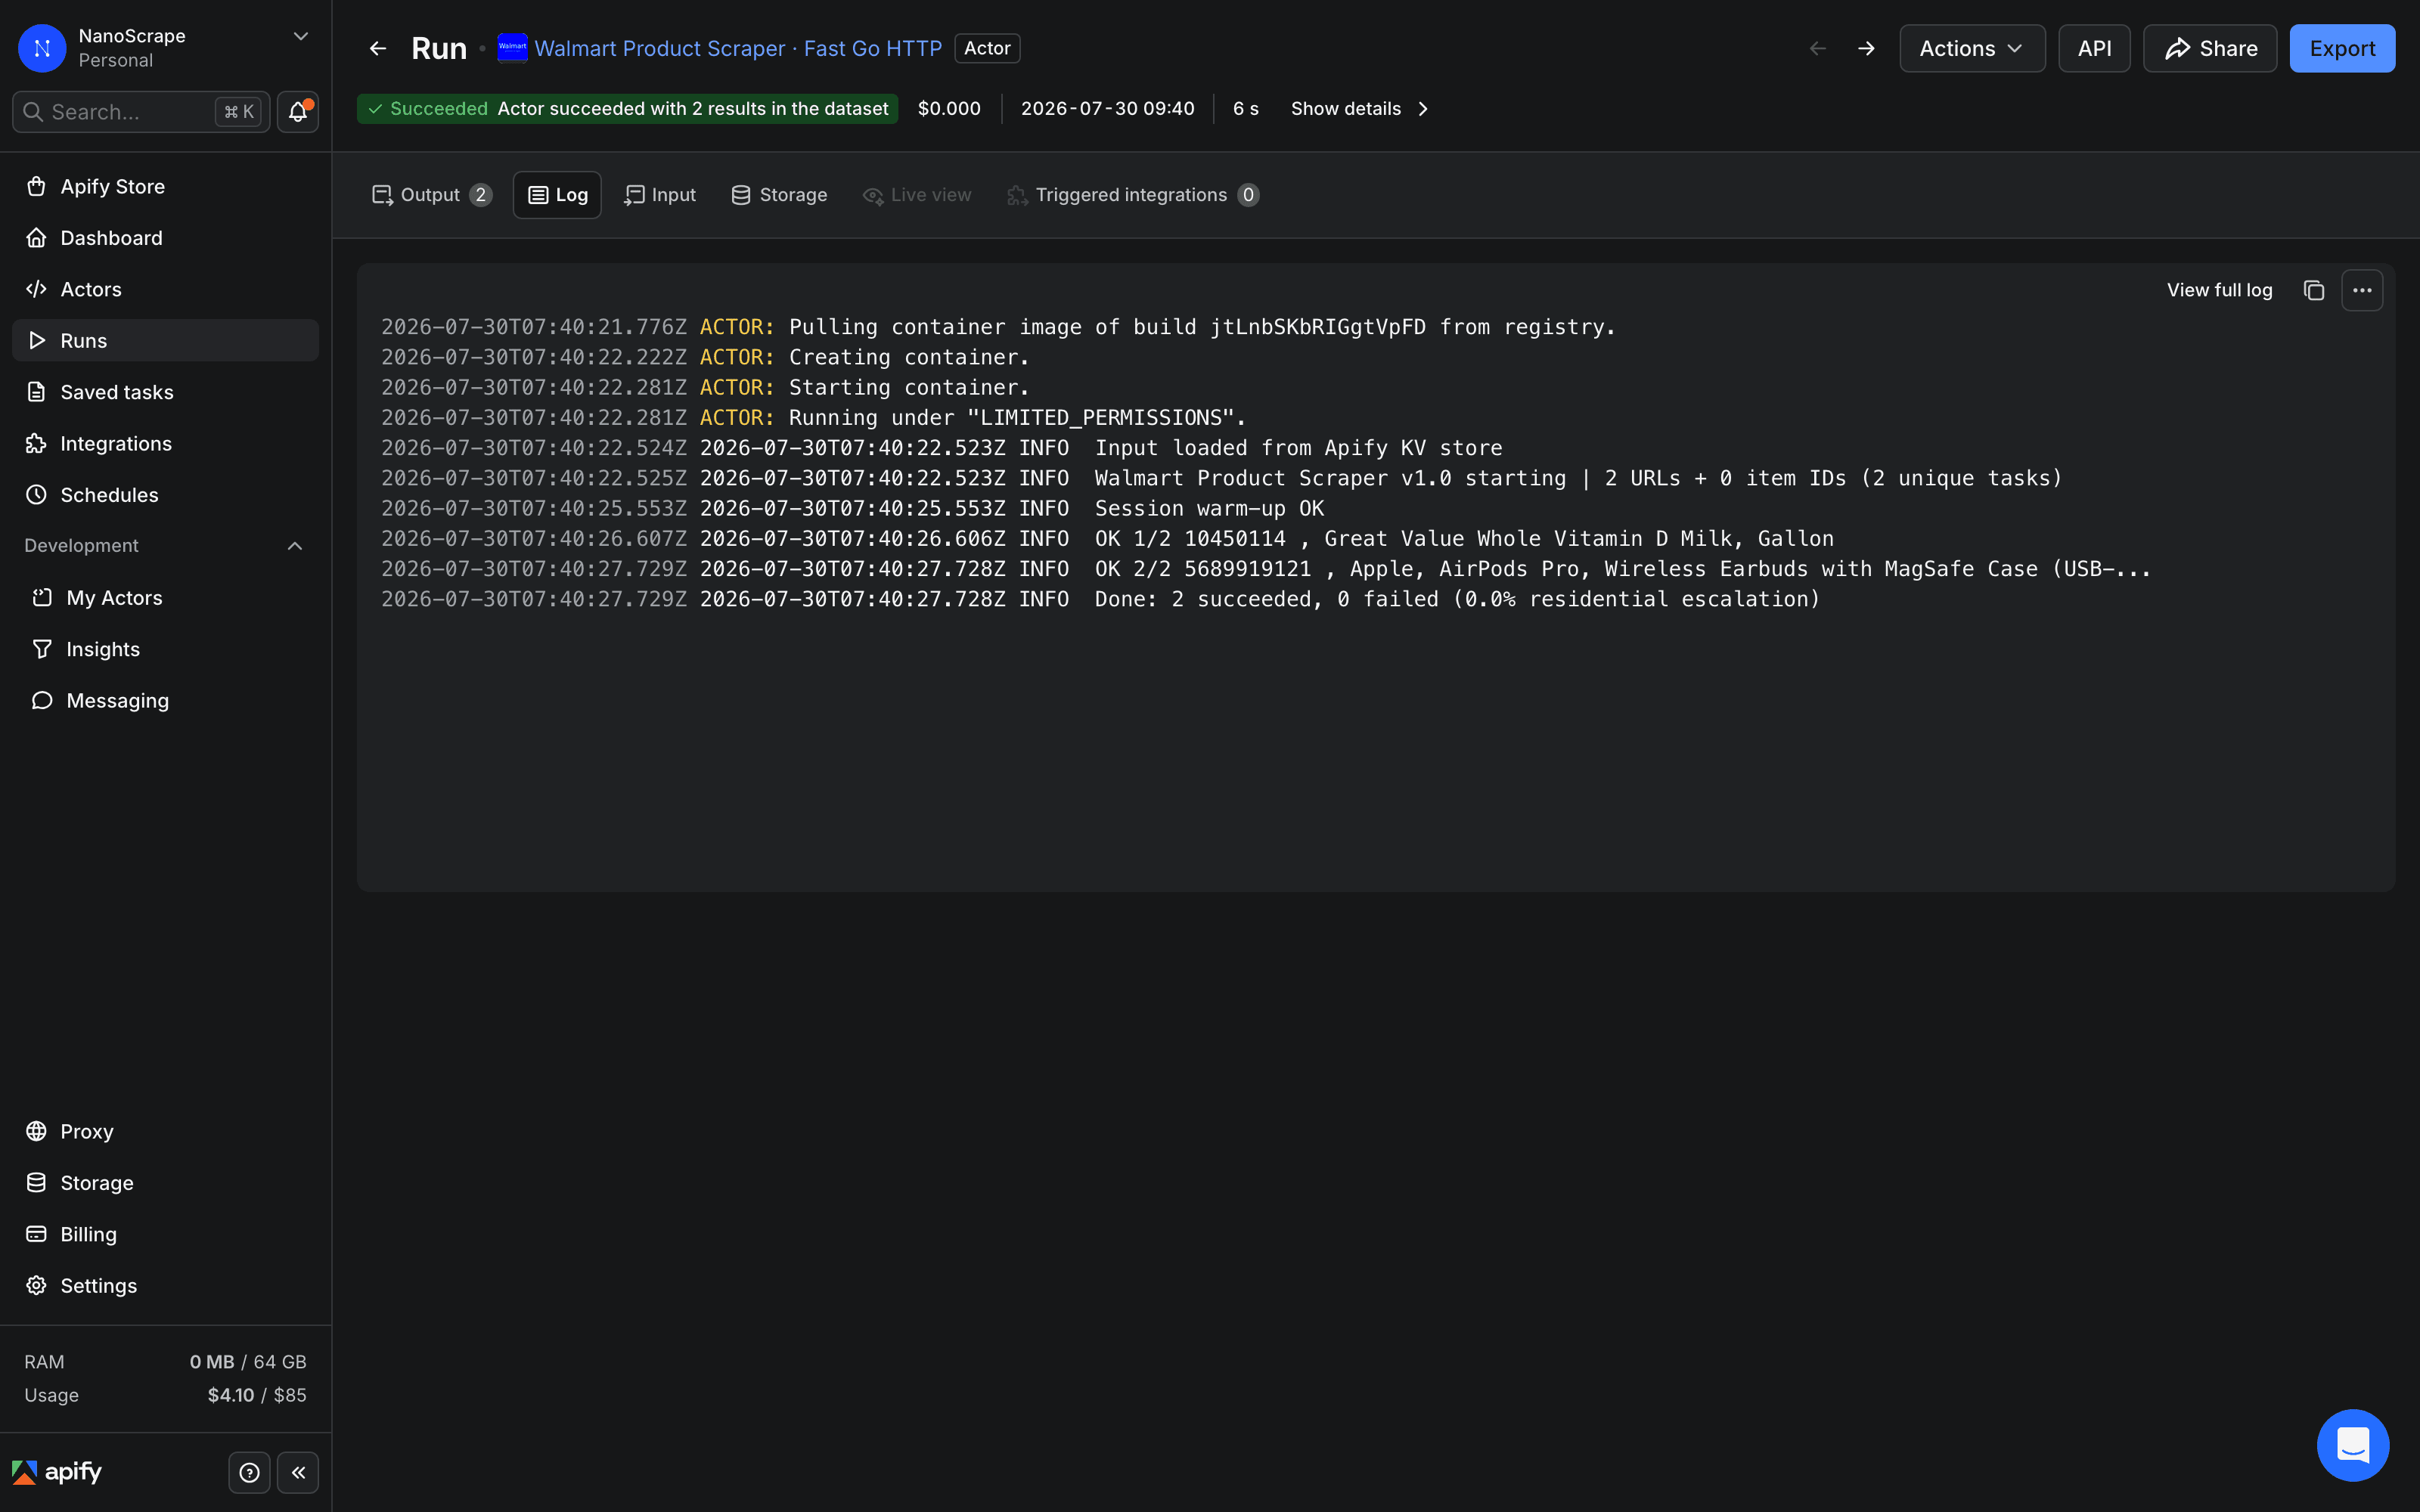Image resolution: width=2420 pixels, height=1512 pixels.
Task: Open Insights page
Action: tap(165, 649)
